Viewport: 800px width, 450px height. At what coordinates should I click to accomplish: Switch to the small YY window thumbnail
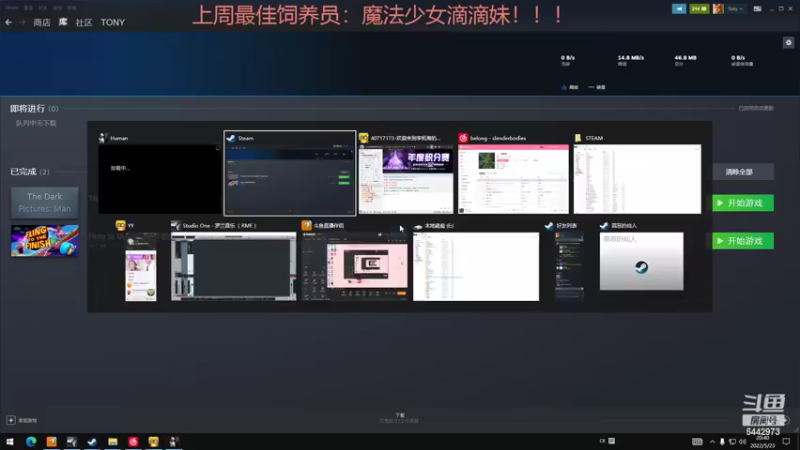point(141,267)
